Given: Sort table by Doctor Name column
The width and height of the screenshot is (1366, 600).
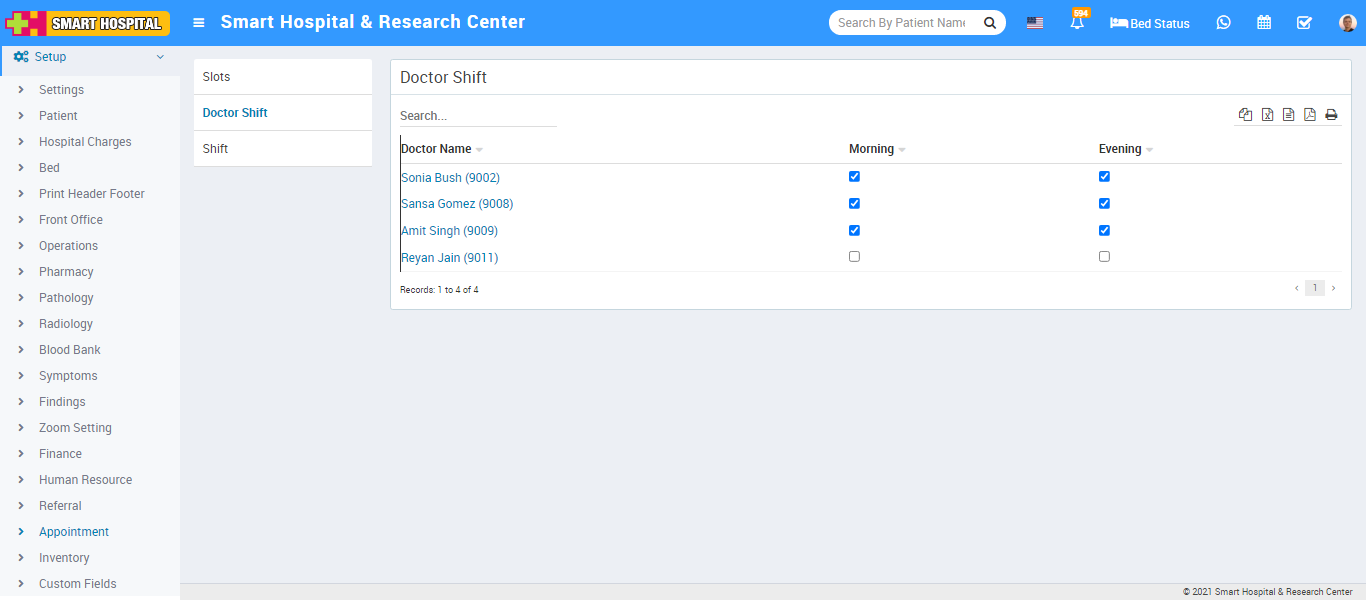Looking at the screenshot, I should [x=436, y=149].
